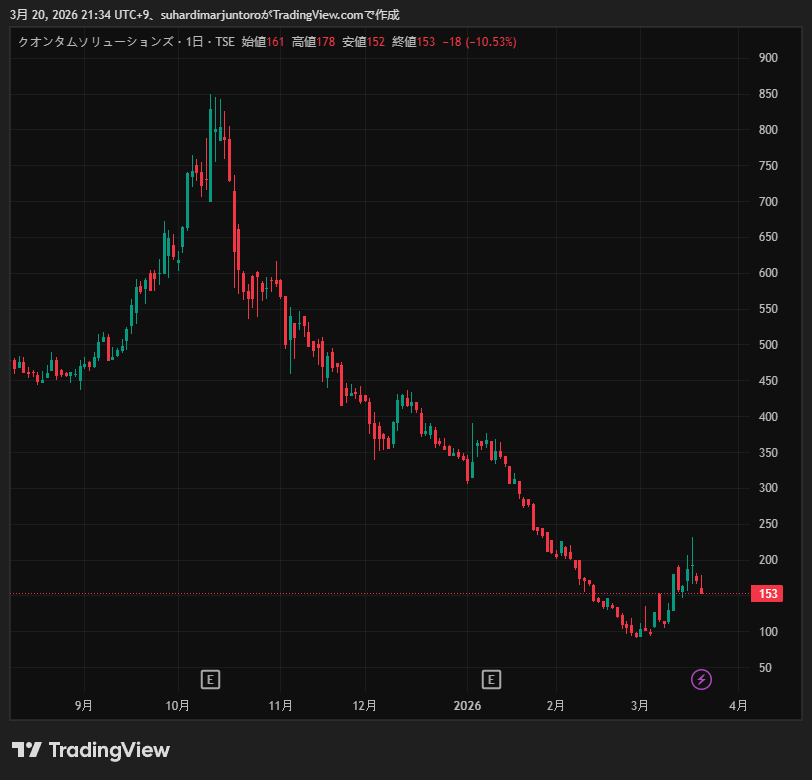This screenshot has width=812, height=780.
Task: Click the 750 price axis label
Action: (x=768, y=166)
